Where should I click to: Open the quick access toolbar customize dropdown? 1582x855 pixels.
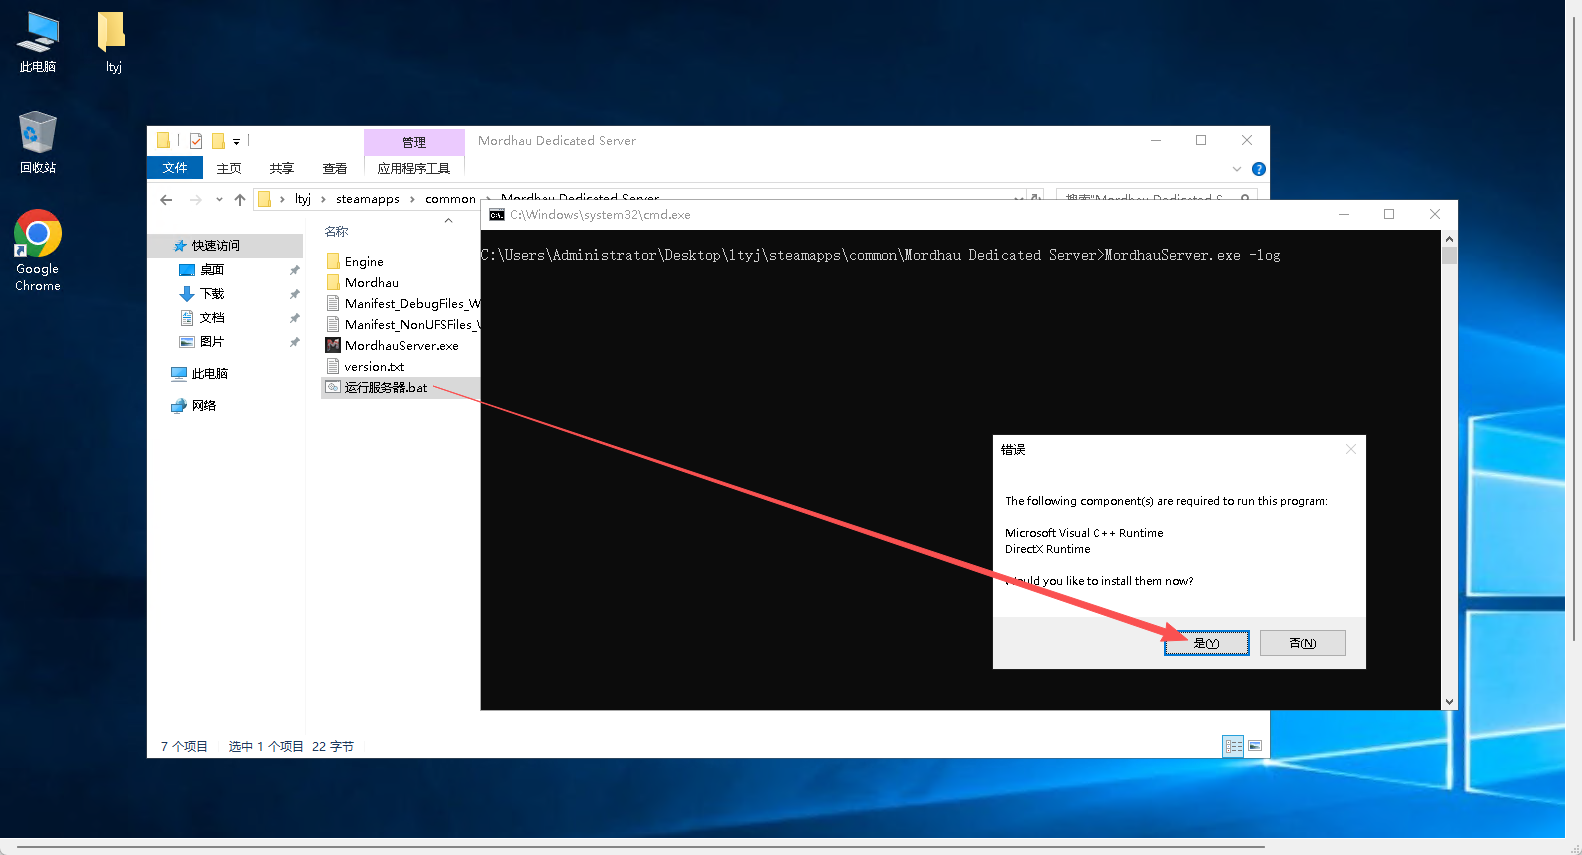tap(236, 142)
